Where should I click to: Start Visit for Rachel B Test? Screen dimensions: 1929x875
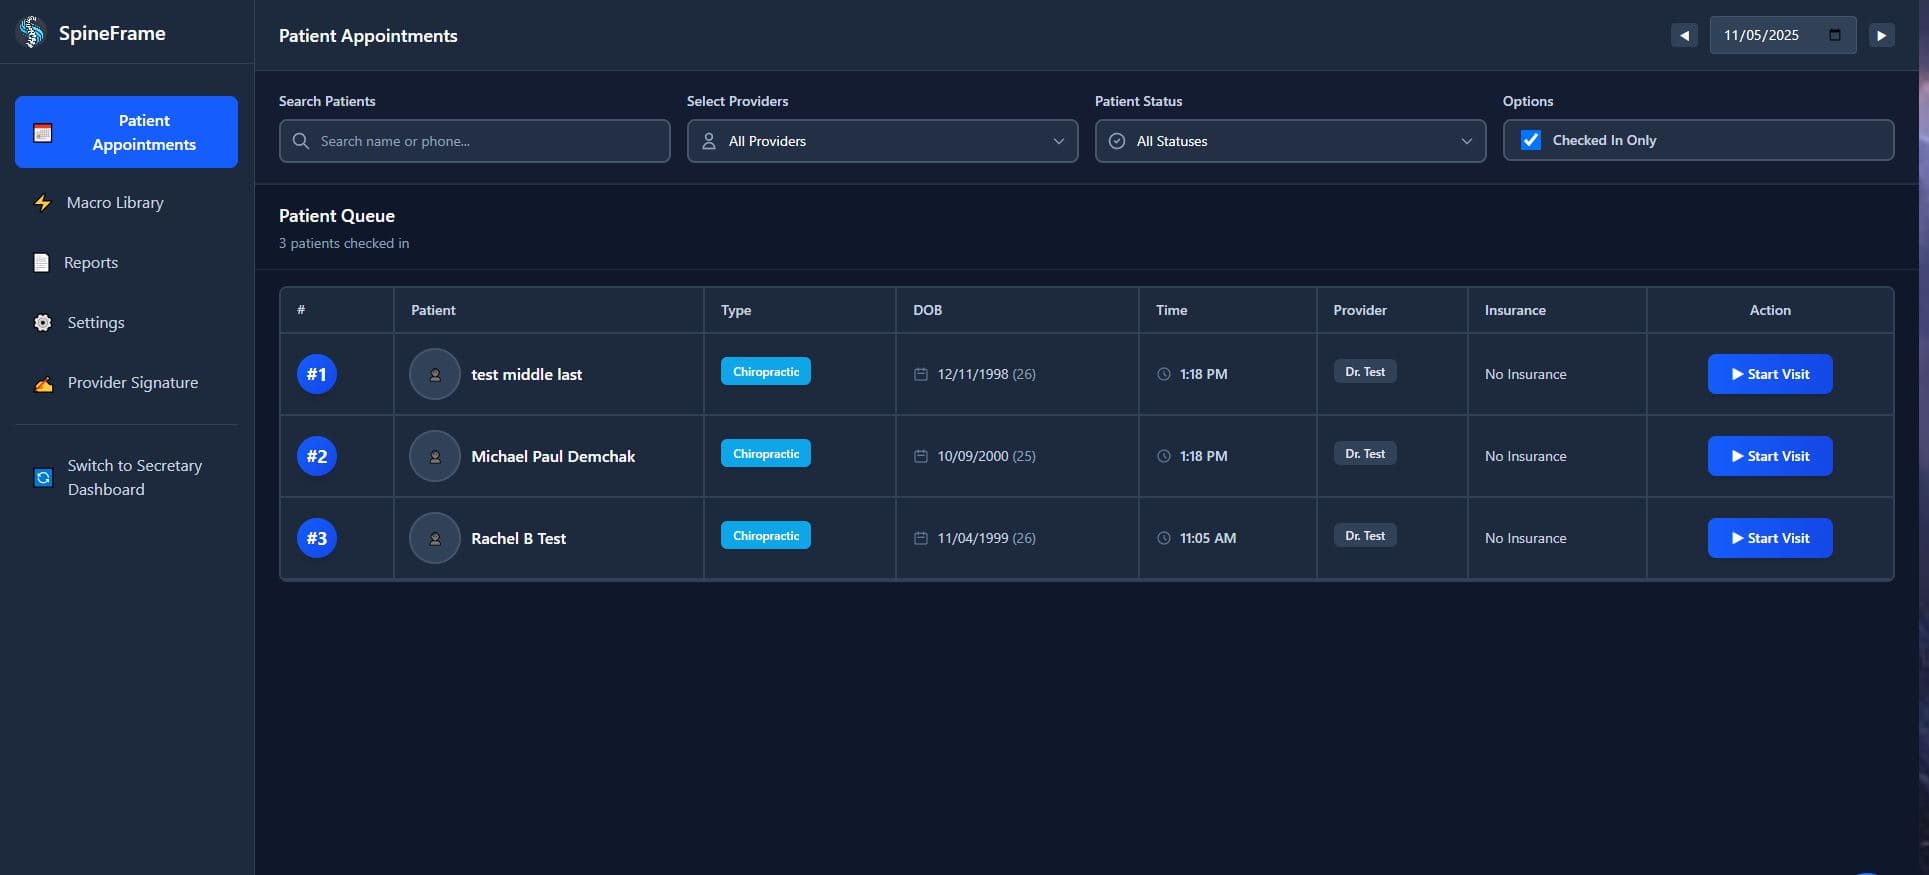click(1769, 538)
